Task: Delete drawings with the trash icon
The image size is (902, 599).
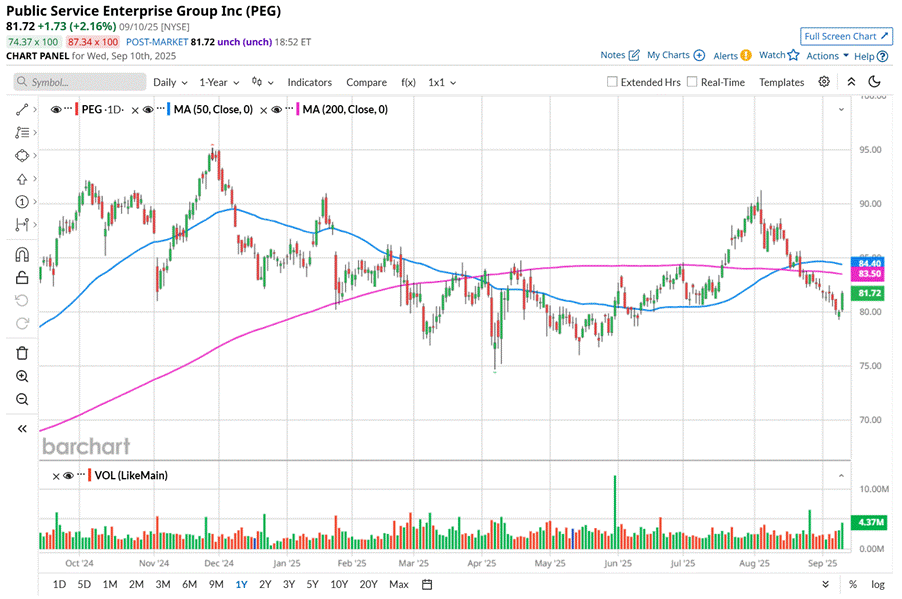Action: [x=22, y=353]
